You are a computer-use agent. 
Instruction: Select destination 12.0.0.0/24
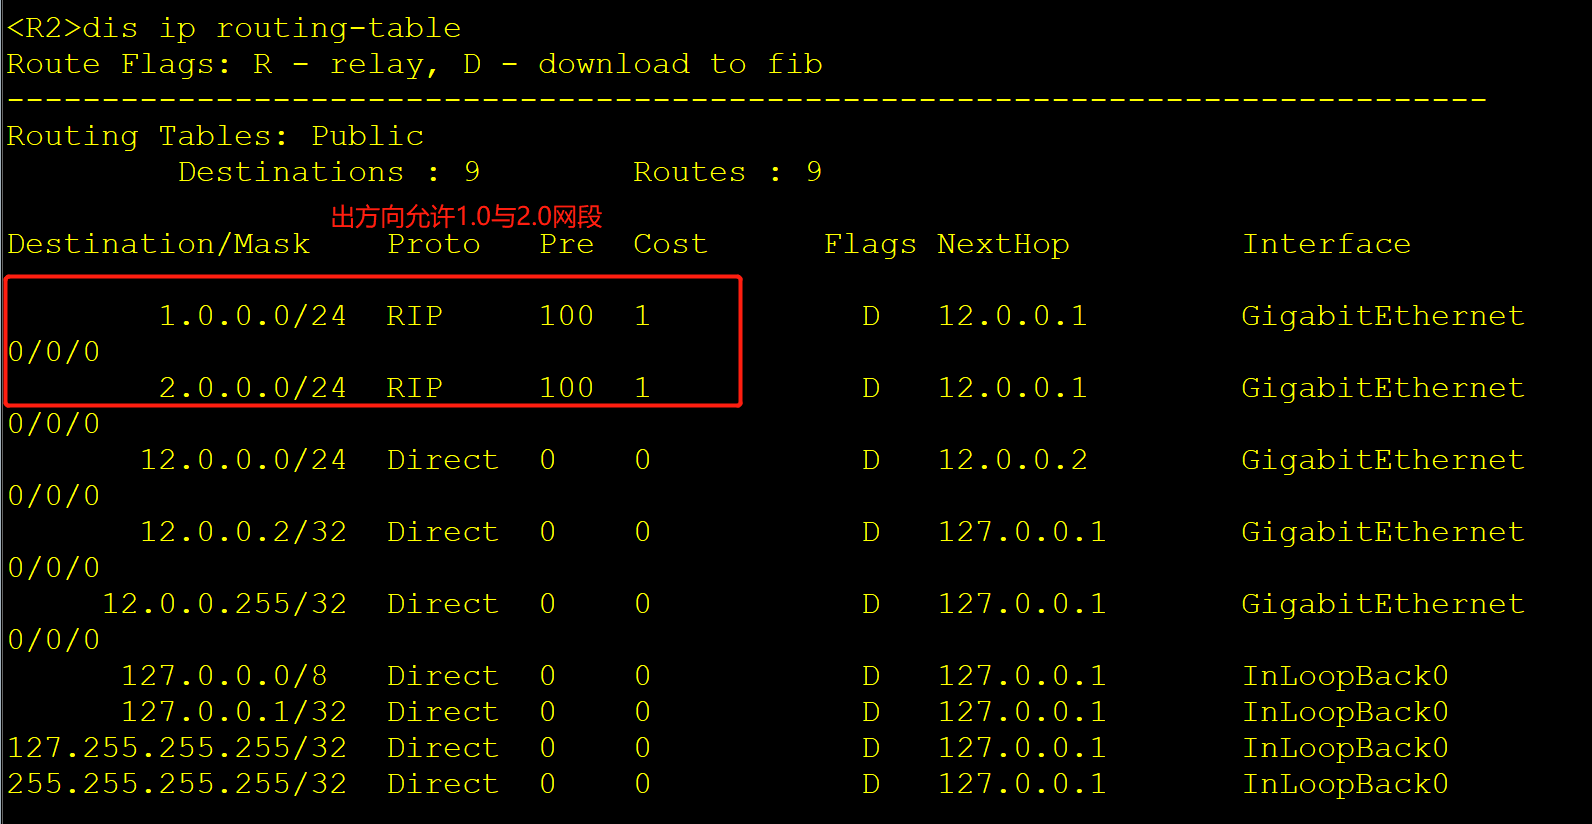[x=244, y=460]
